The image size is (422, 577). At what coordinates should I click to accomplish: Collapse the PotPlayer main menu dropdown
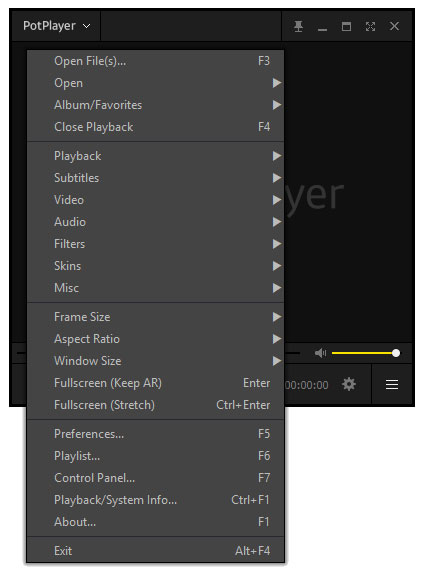pyautogui.click(x=56, y=26)
